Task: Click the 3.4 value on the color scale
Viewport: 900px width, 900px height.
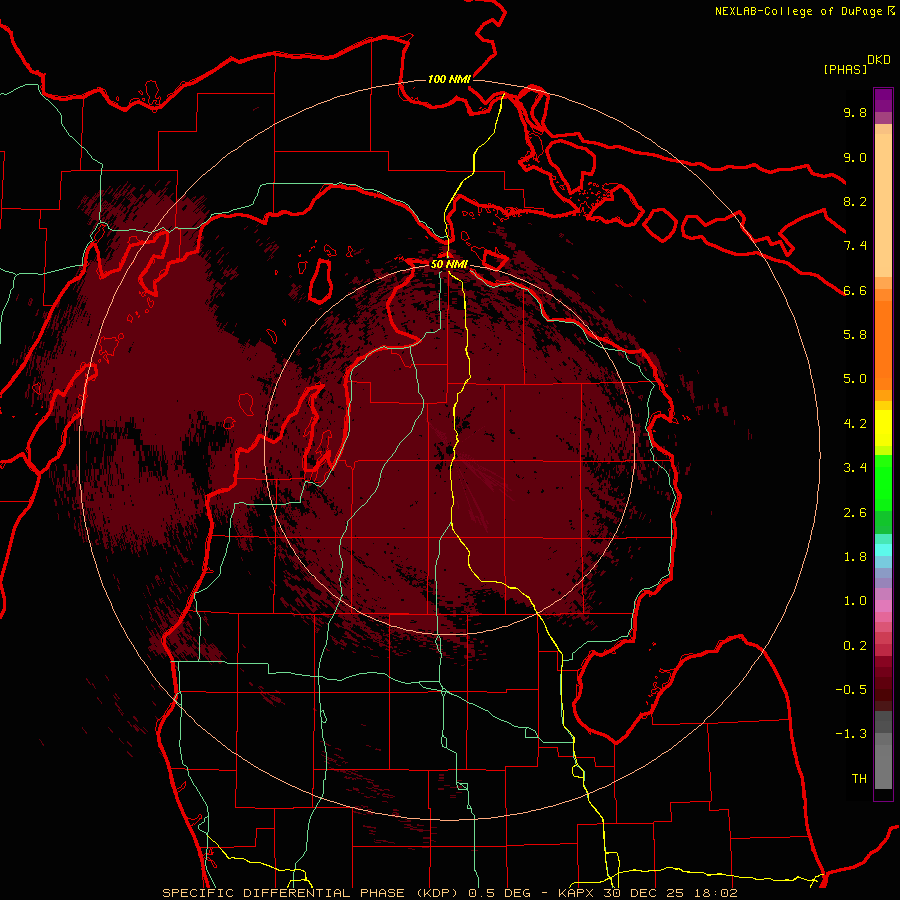Action: [x=855, y=468]
